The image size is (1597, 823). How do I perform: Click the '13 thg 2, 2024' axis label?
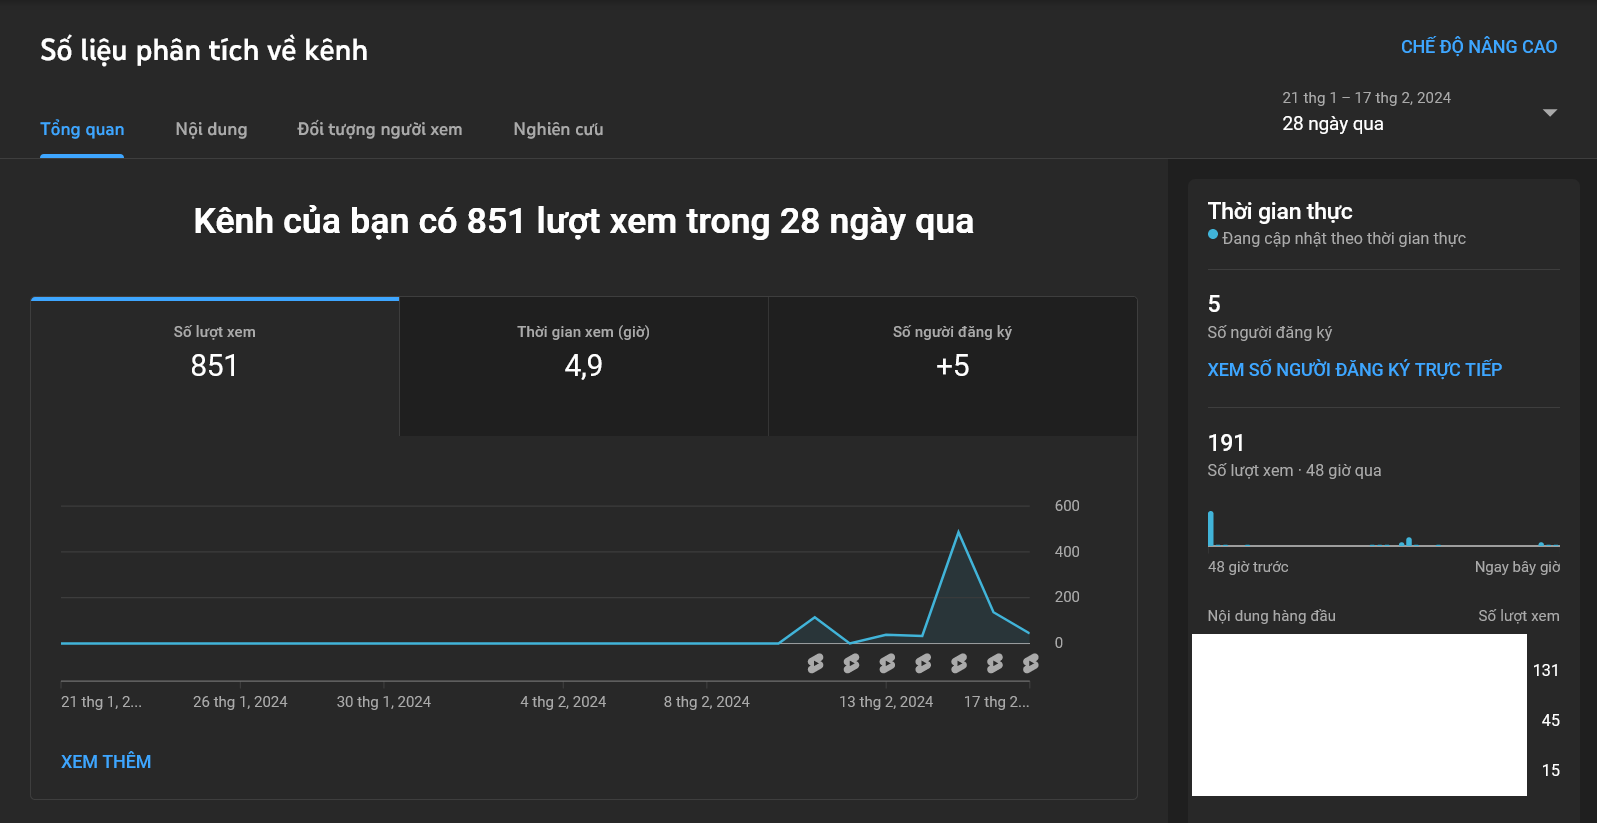(x=886, y=702)
